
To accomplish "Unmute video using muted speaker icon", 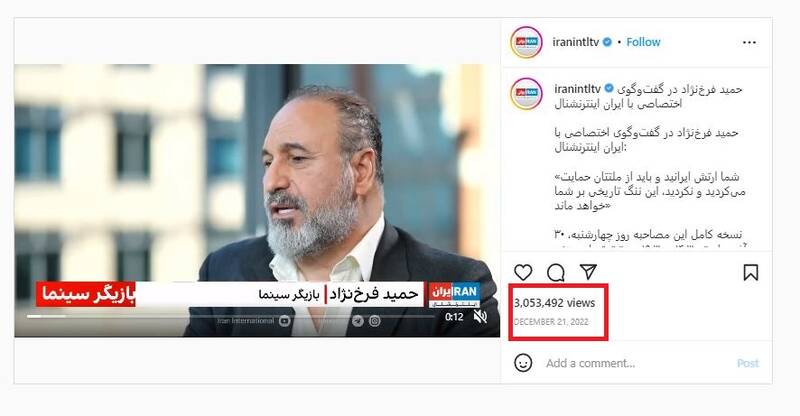I will pos(480,317).
